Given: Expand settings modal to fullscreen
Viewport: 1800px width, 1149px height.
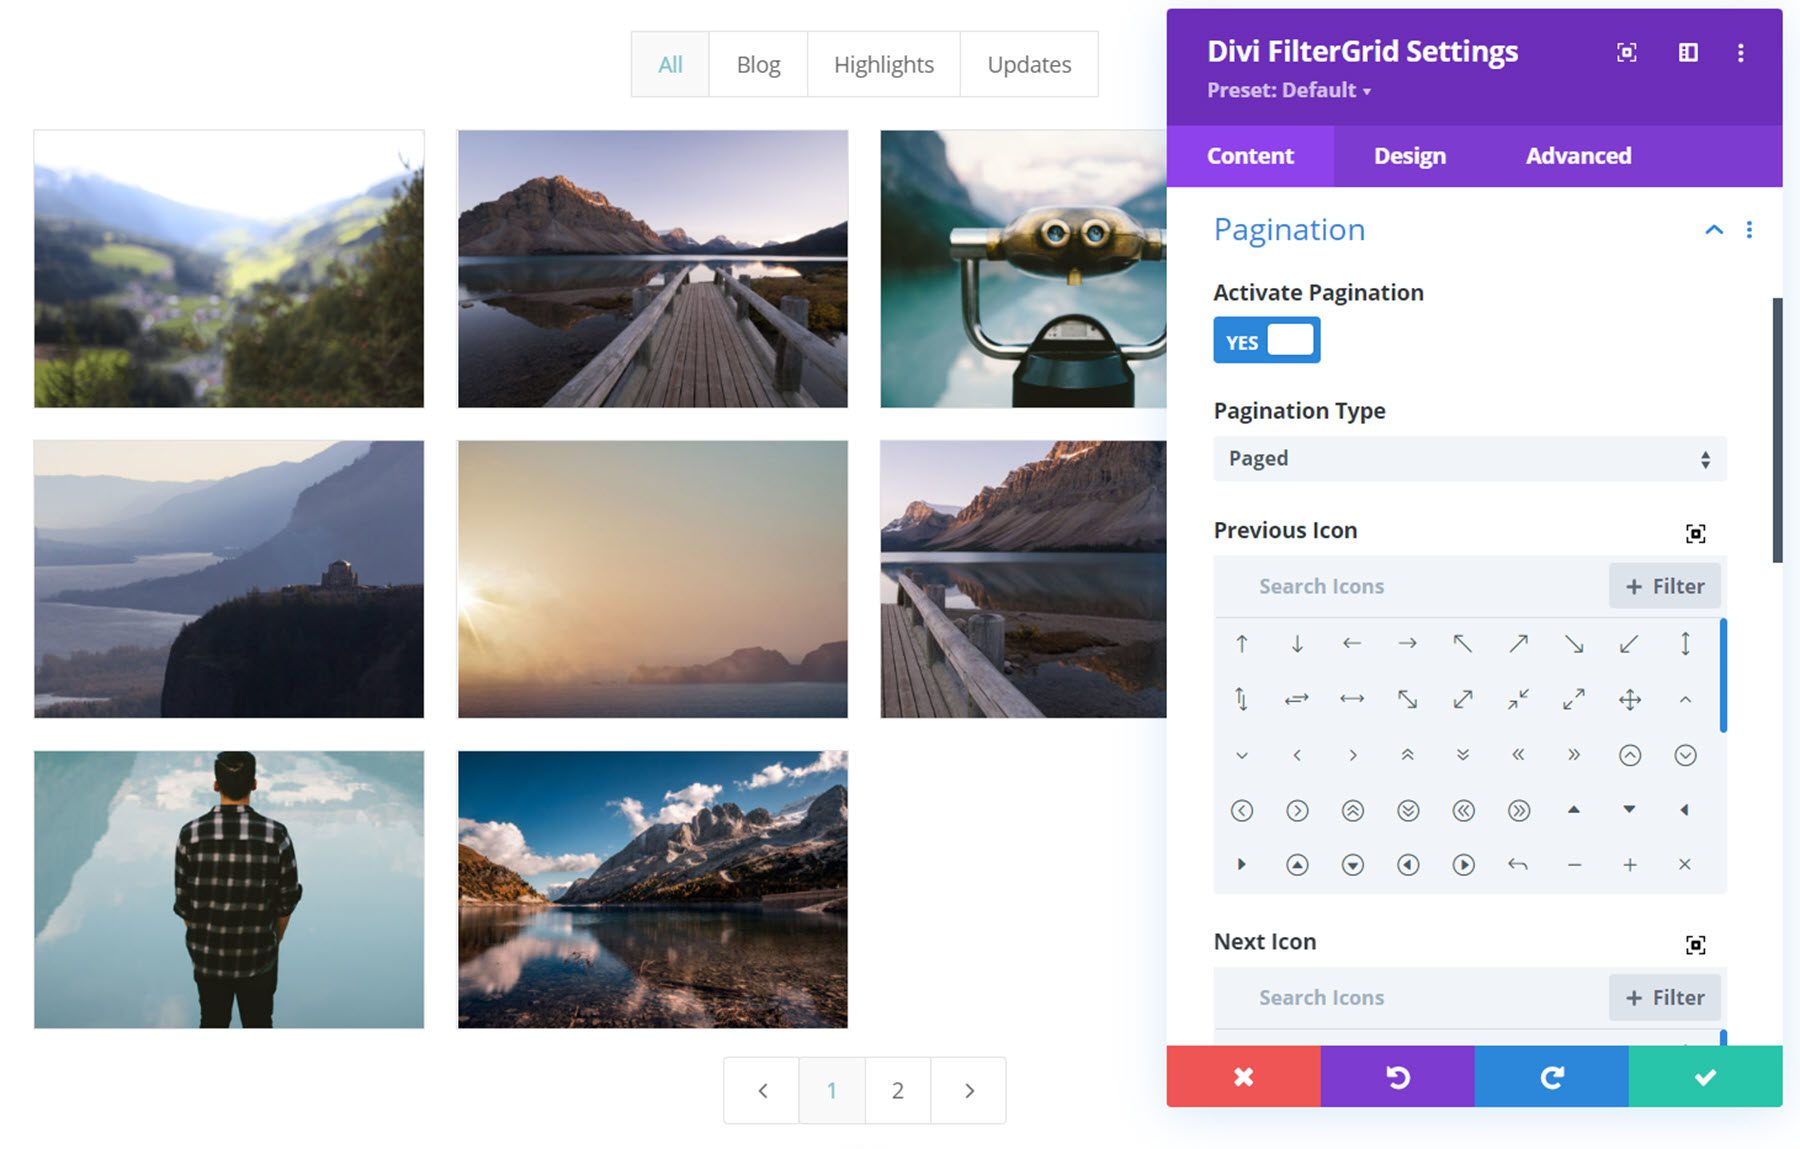Looking at the screenshot, I should [1626, 53].
